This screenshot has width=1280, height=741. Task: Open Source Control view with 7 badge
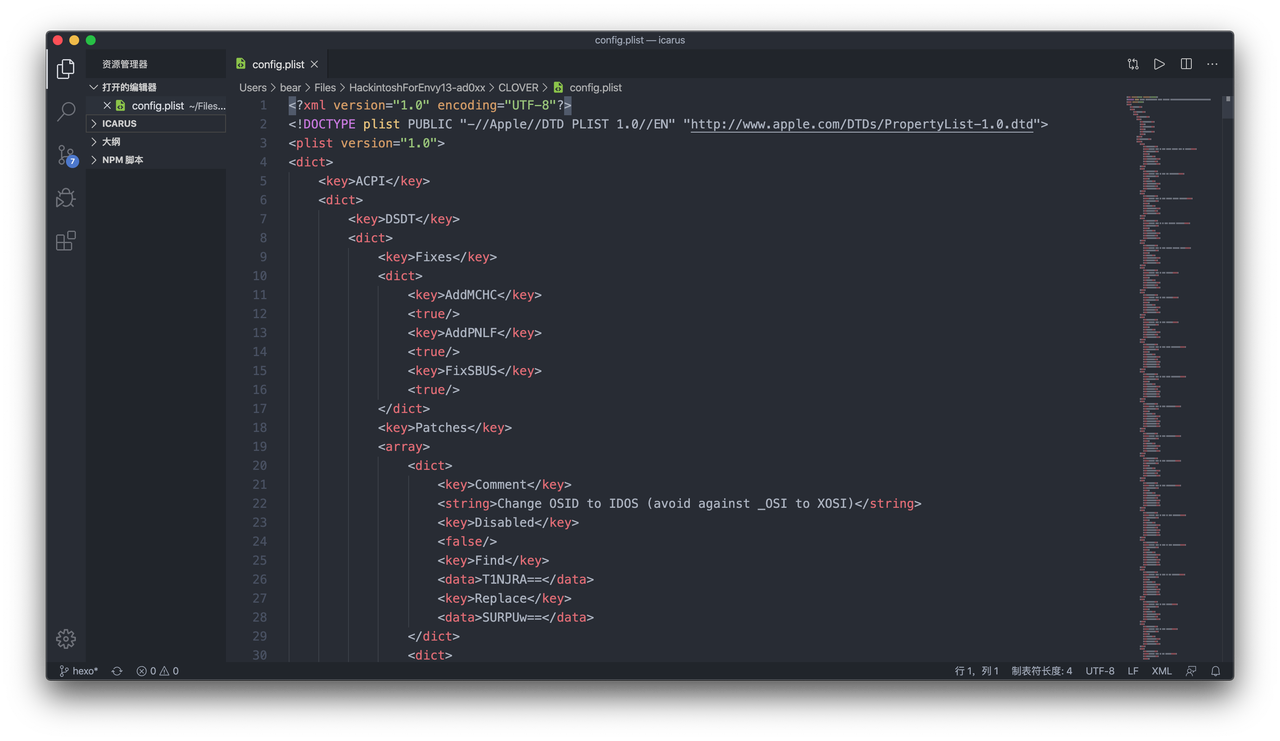66,155
